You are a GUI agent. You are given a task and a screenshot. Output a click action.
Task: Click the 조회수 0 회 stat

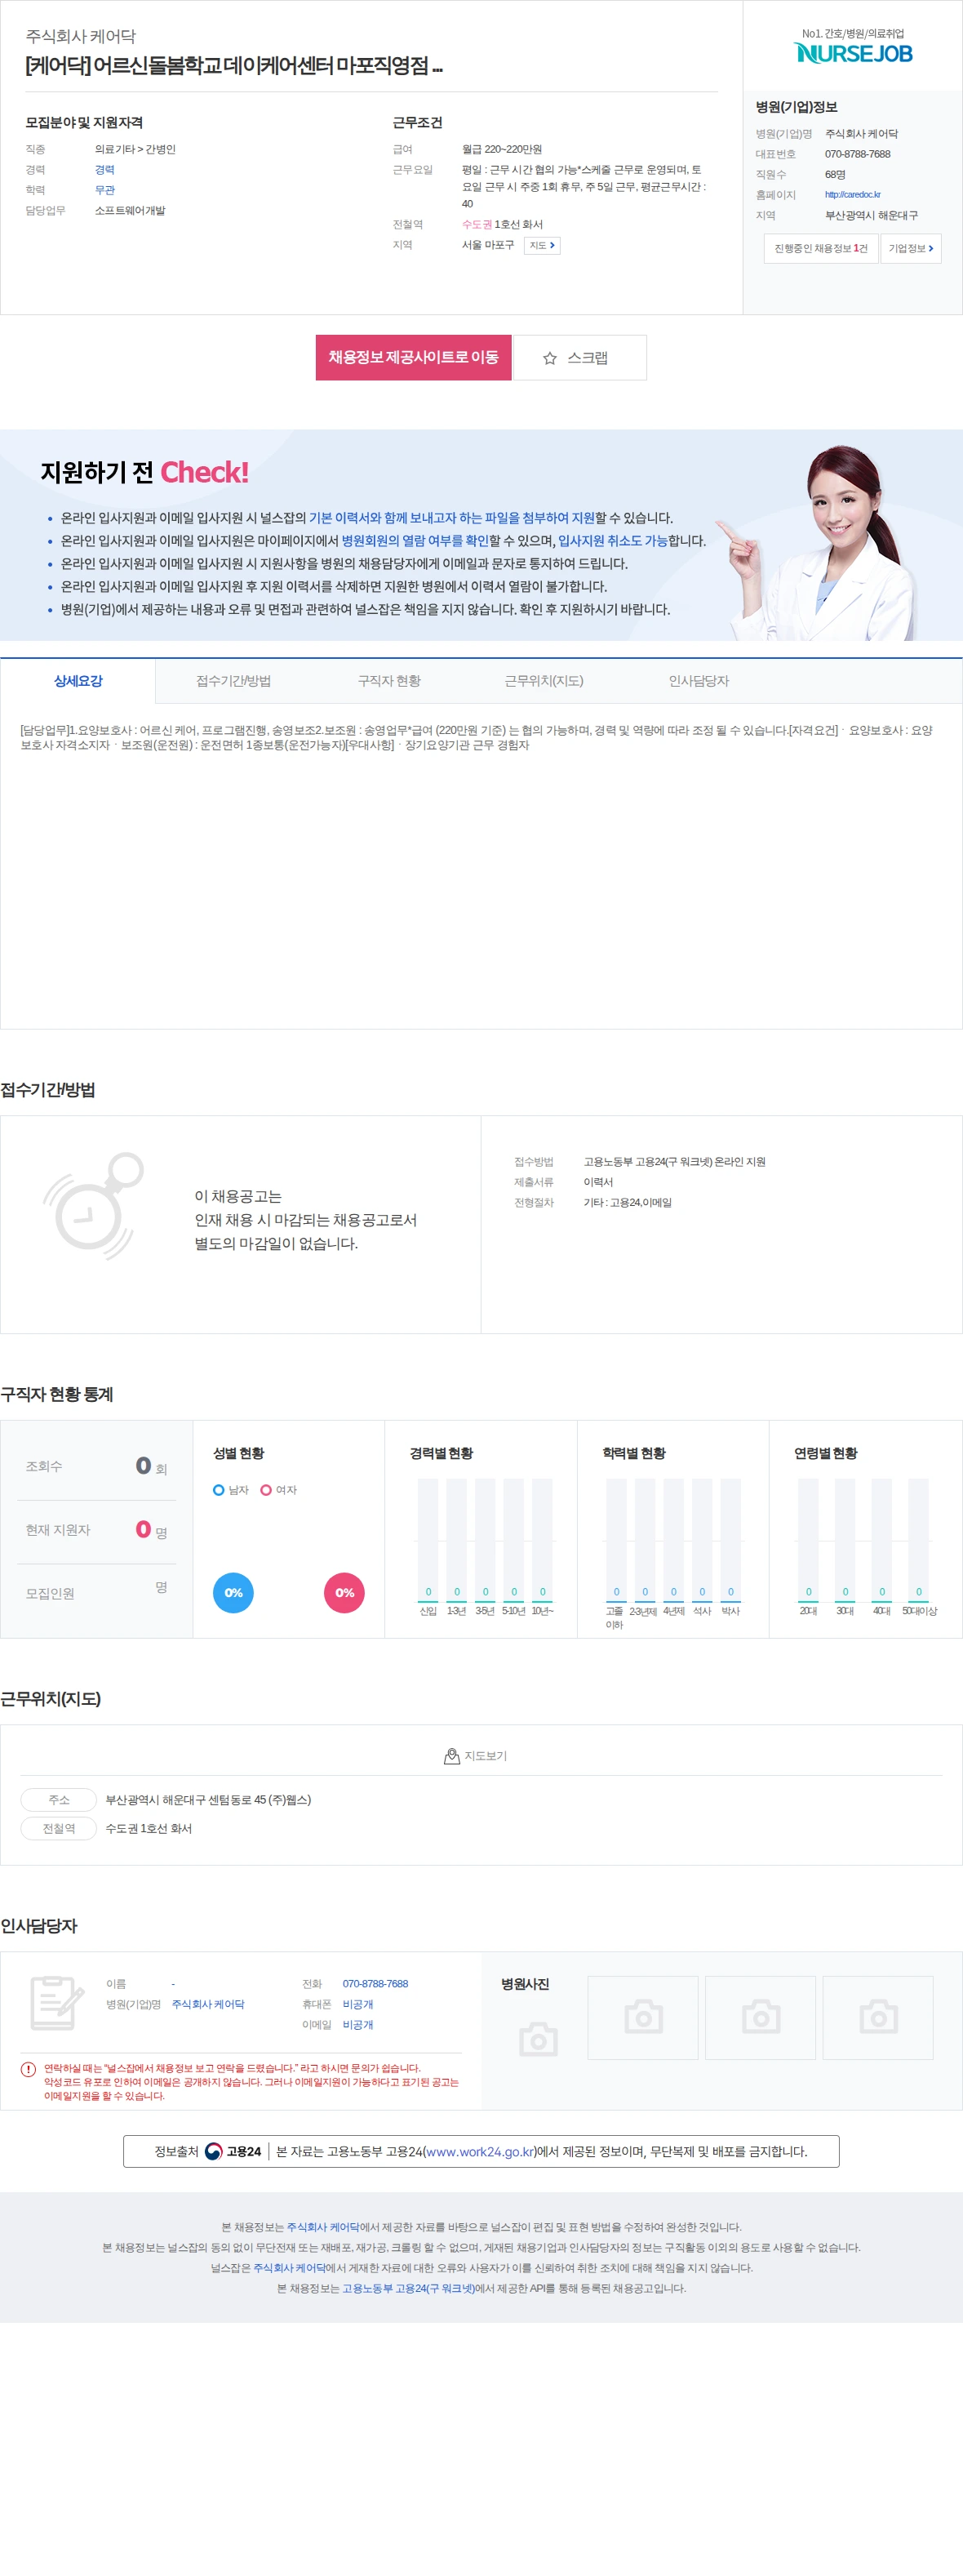pos(96,1466)
